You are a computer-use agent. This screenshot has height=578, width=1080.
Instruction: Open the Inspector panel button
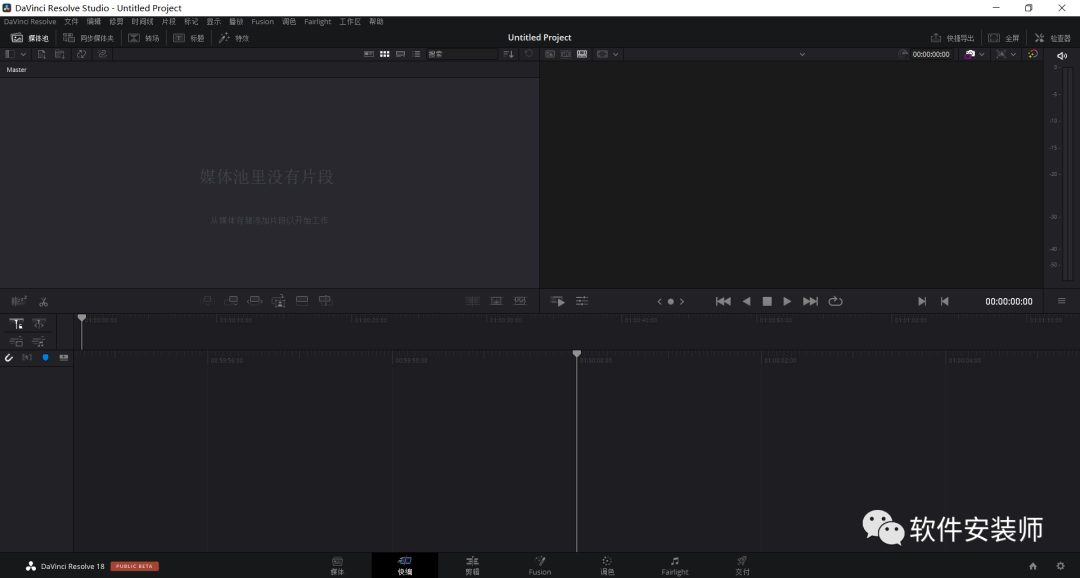[1052, 38]
